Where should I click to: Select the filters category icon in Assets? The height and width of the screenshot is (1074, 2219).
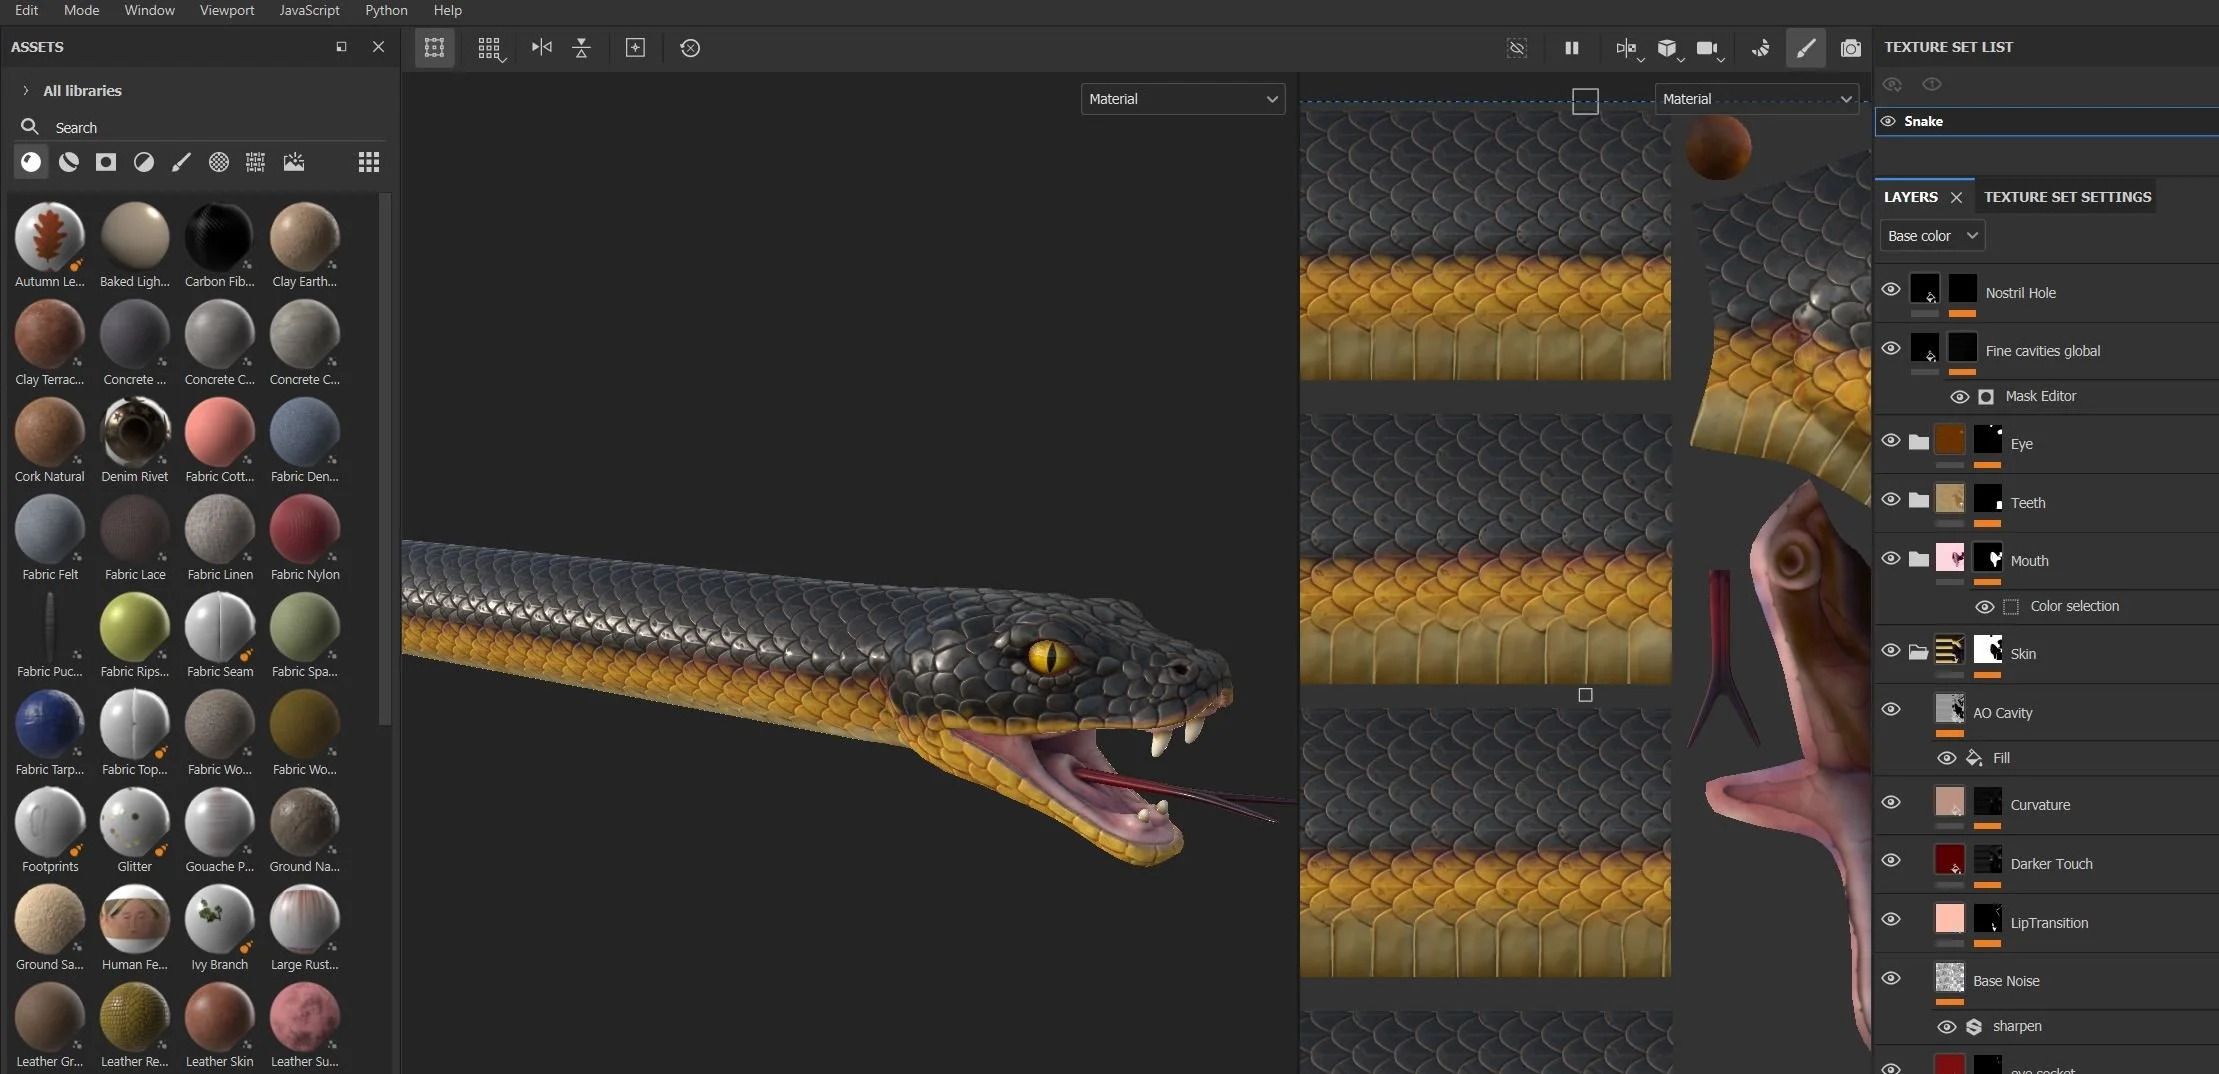click(x=144, y=162)
